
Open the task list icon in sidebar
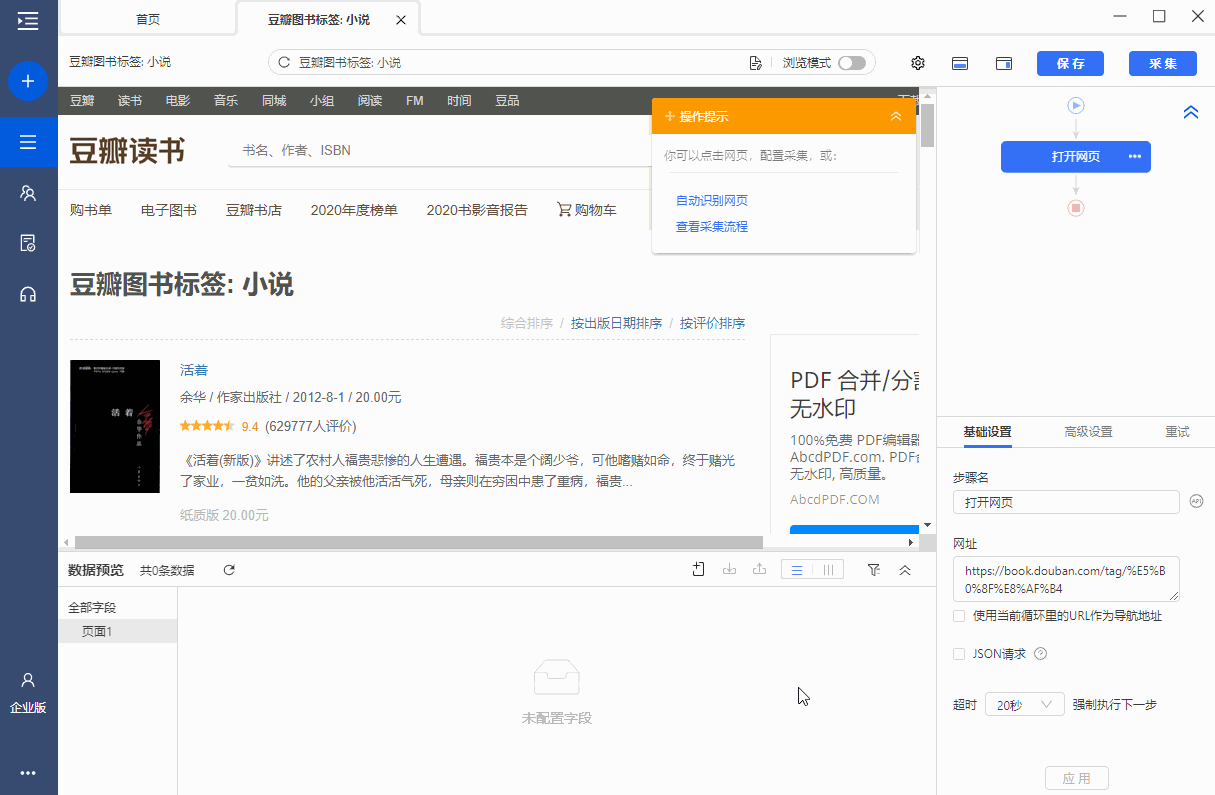[x=28, y=142]
